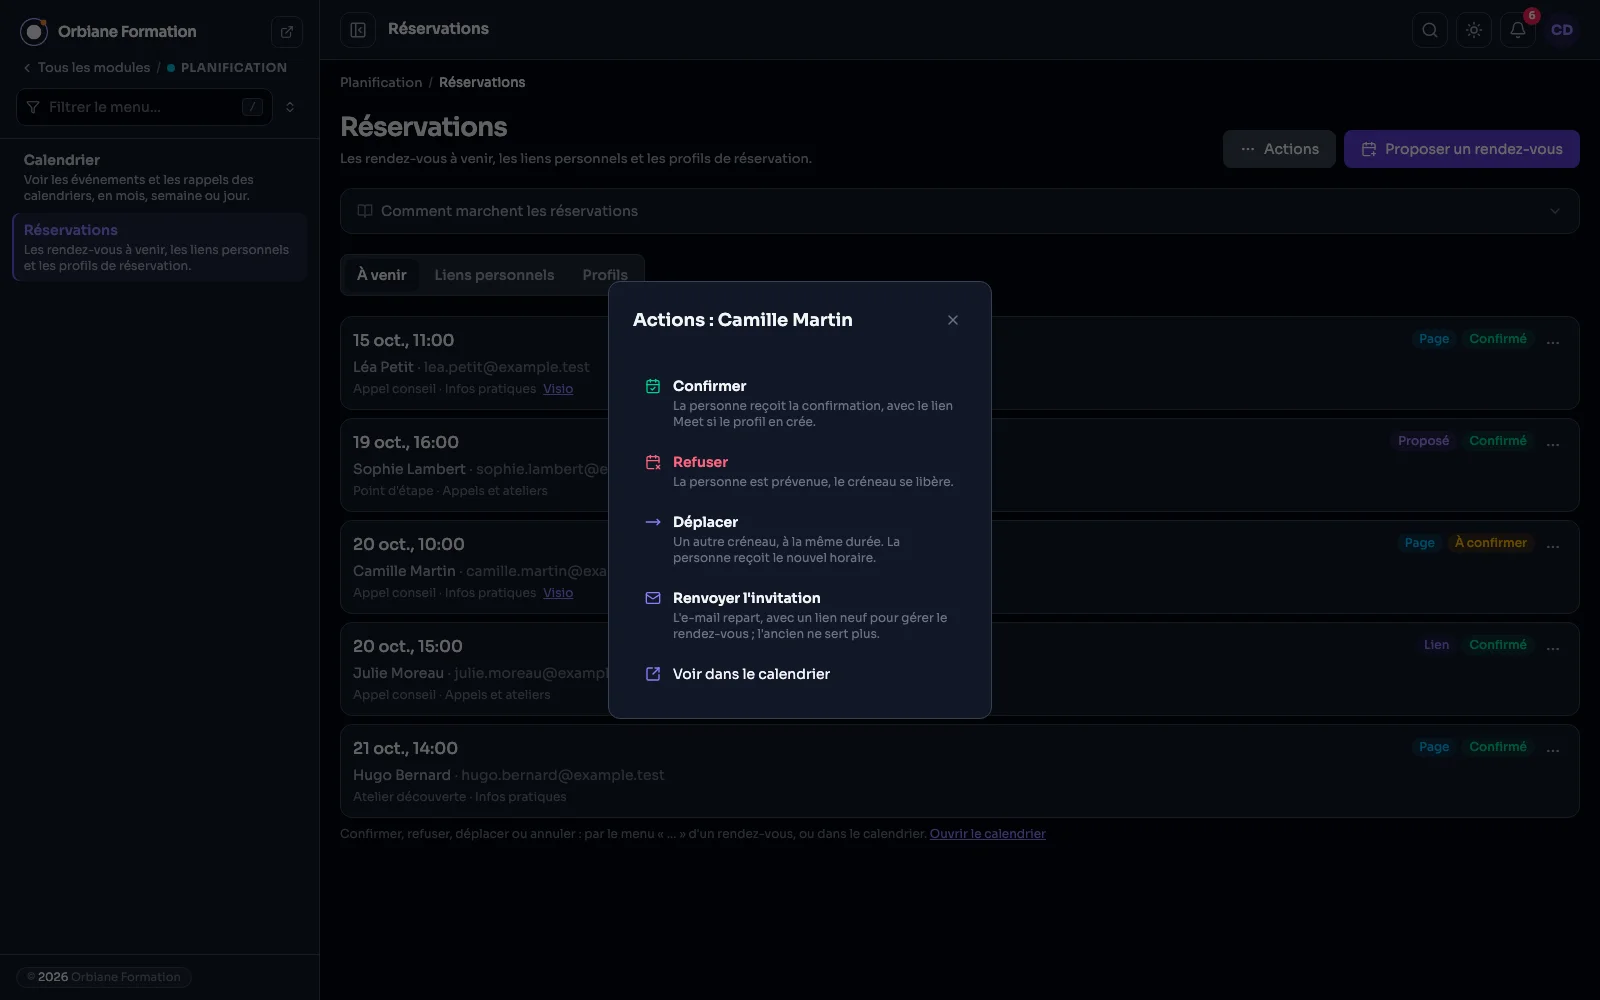Select Voir dans le calendrier
This screenshot has height=1000, width=1600.
point(800,674)
